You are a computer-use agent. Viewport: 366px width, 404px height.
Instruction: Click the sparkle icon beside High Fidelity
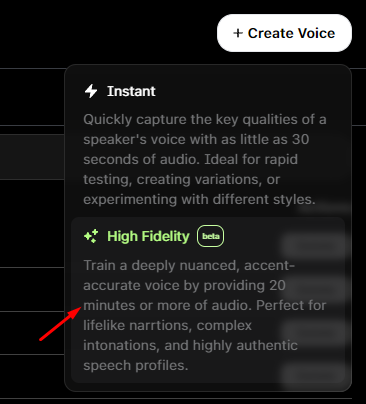(x=91, y=236)
